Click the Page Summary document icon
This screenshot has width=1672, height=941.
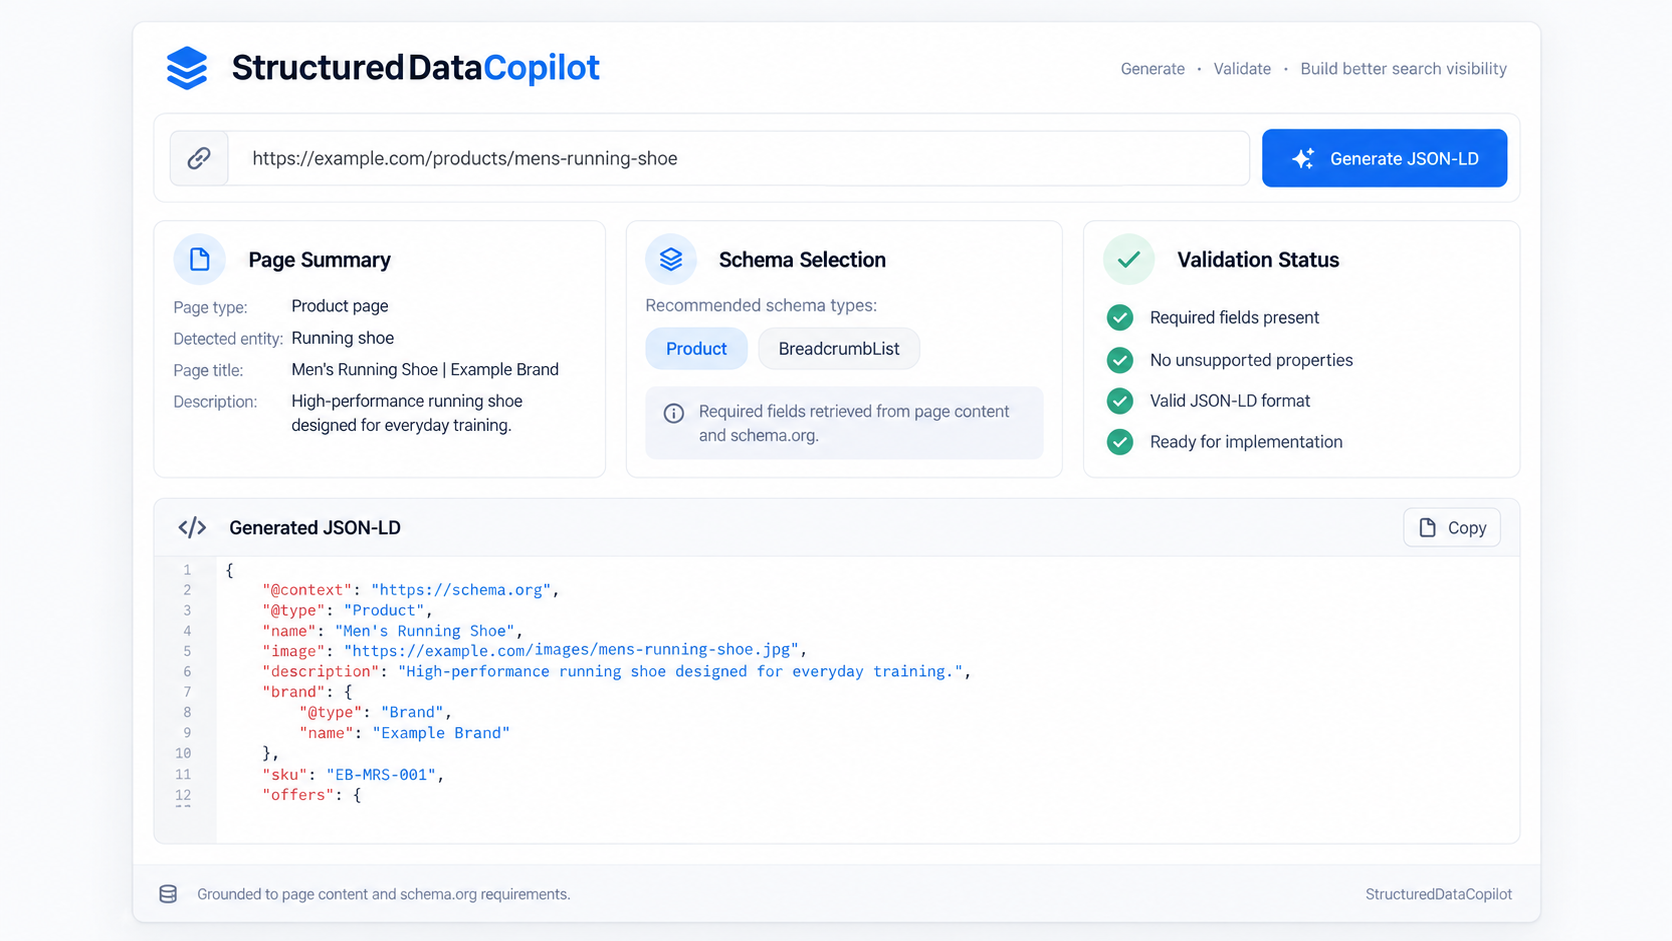pyautogui.click(x=199, y=260)
